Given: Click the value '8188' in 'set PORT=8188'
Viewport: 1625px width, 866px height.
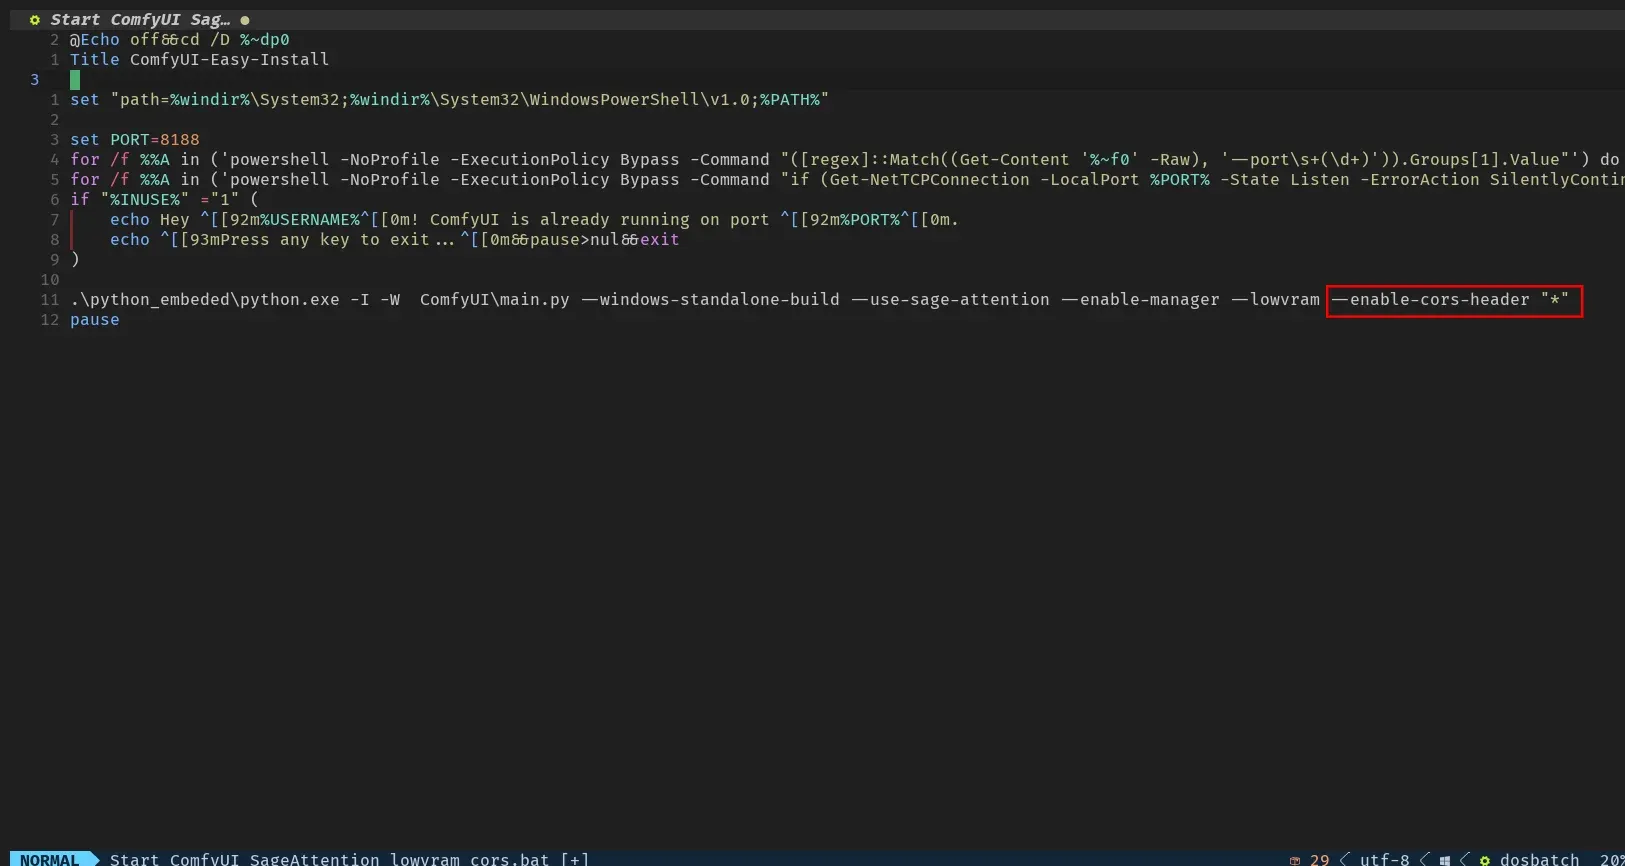Looking at the screenshot, I should click(180, 140).
